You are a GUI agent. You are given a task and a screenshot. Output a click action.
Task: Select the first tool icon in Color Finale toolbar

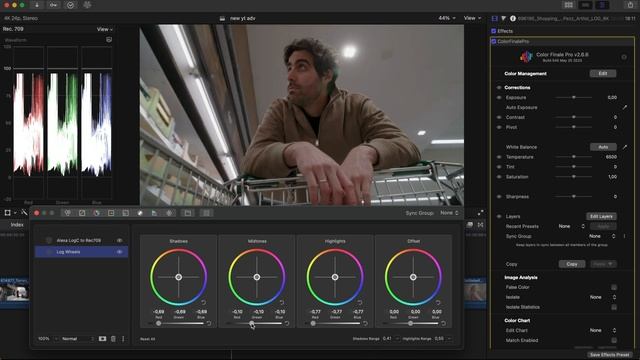pyautogui.click(x=68, y=213)
